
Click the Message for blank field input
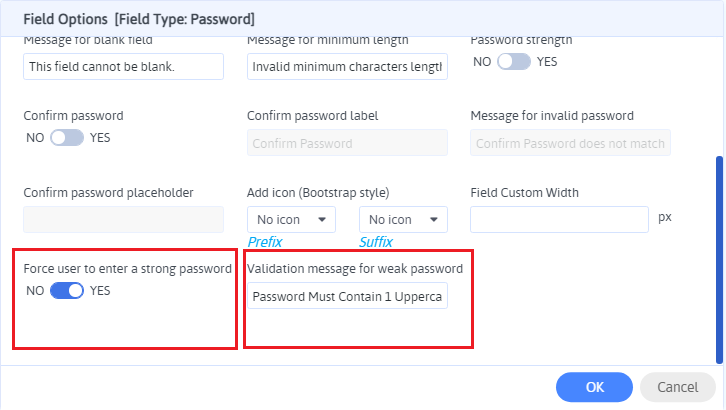tap(123, 66)
